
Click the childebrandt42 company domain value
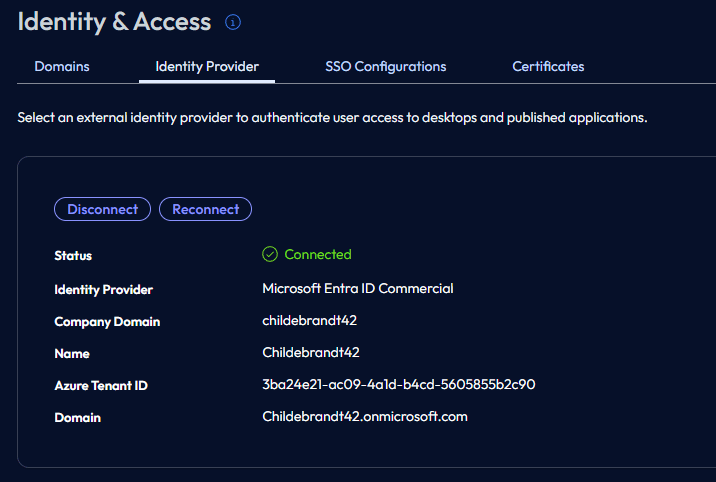[309, 322]
